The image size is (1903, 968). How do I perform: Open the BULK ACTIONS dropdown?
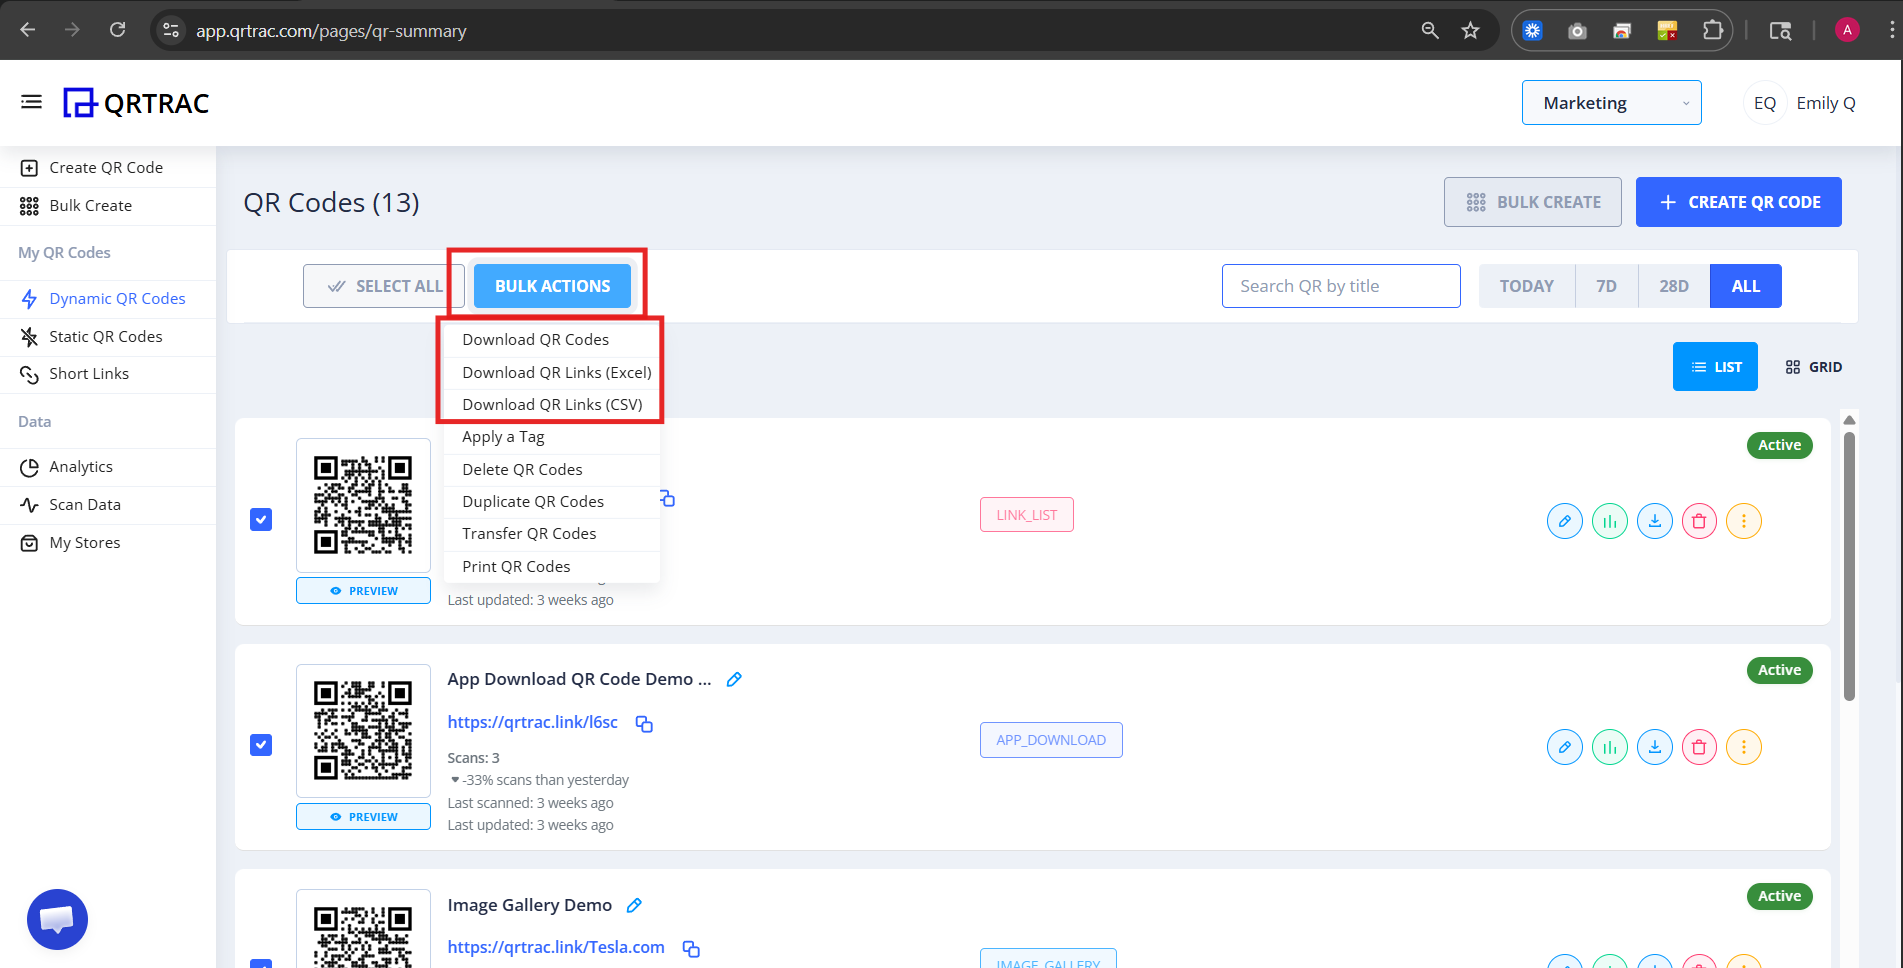[551, 285]
